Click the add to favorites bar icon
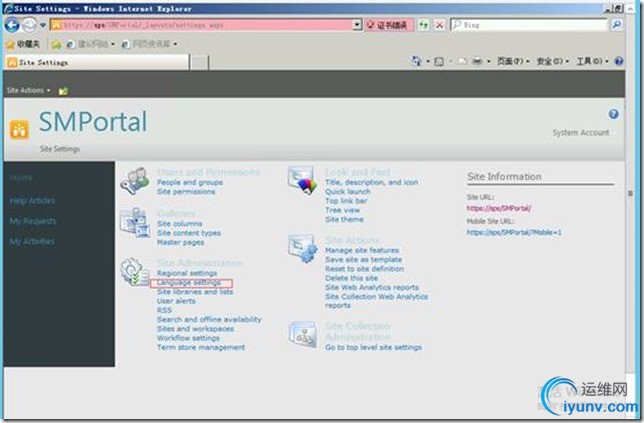The height and width of the screenshot is (423, 644). coord(57,44)
